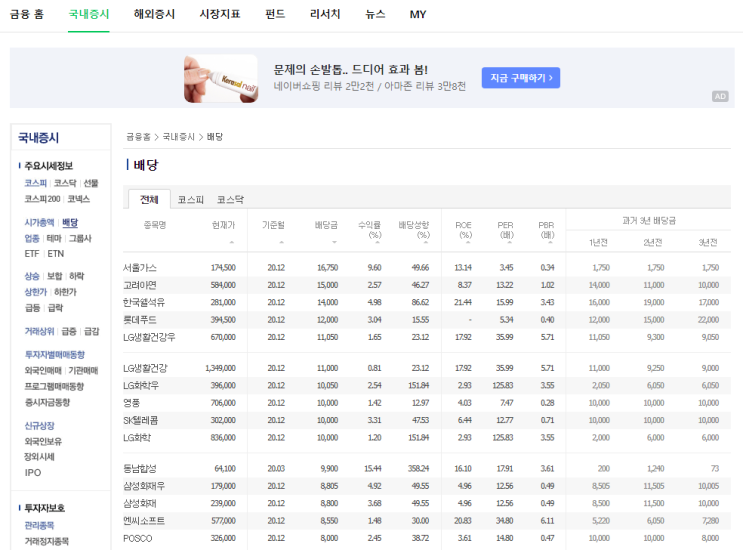Open sidebar 시가총액 link
The width and height of the screenshot is (743, 550).
click(39, 222)
